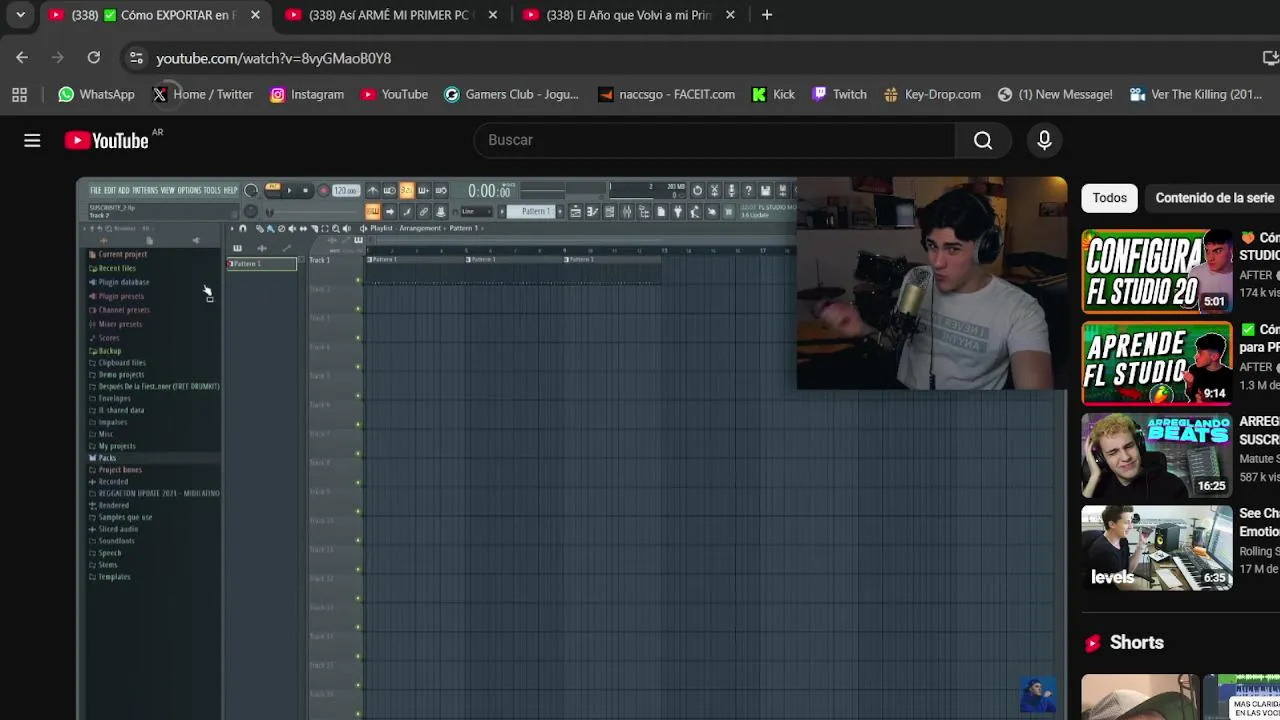1280x720 pixels.
Task: Toggle Pat/Song mode switch
Action: (x=272, y=191)
